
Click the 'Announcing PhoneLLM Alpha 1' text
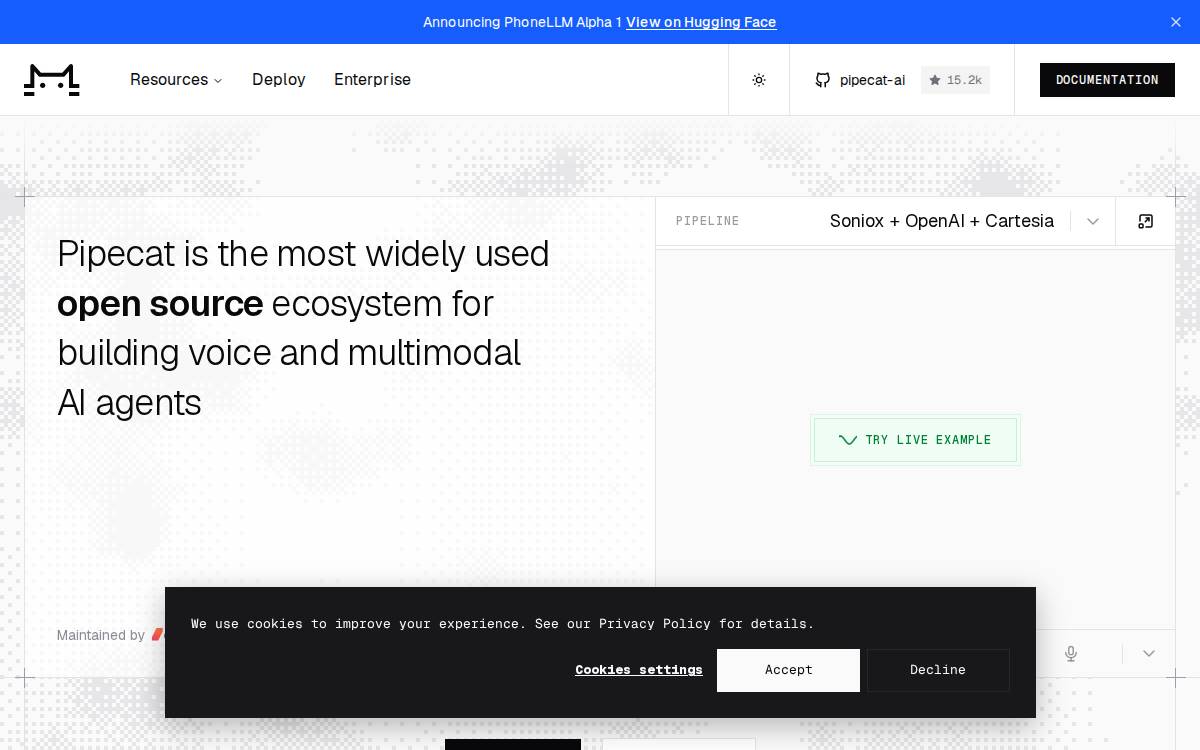tap(522, 22)
